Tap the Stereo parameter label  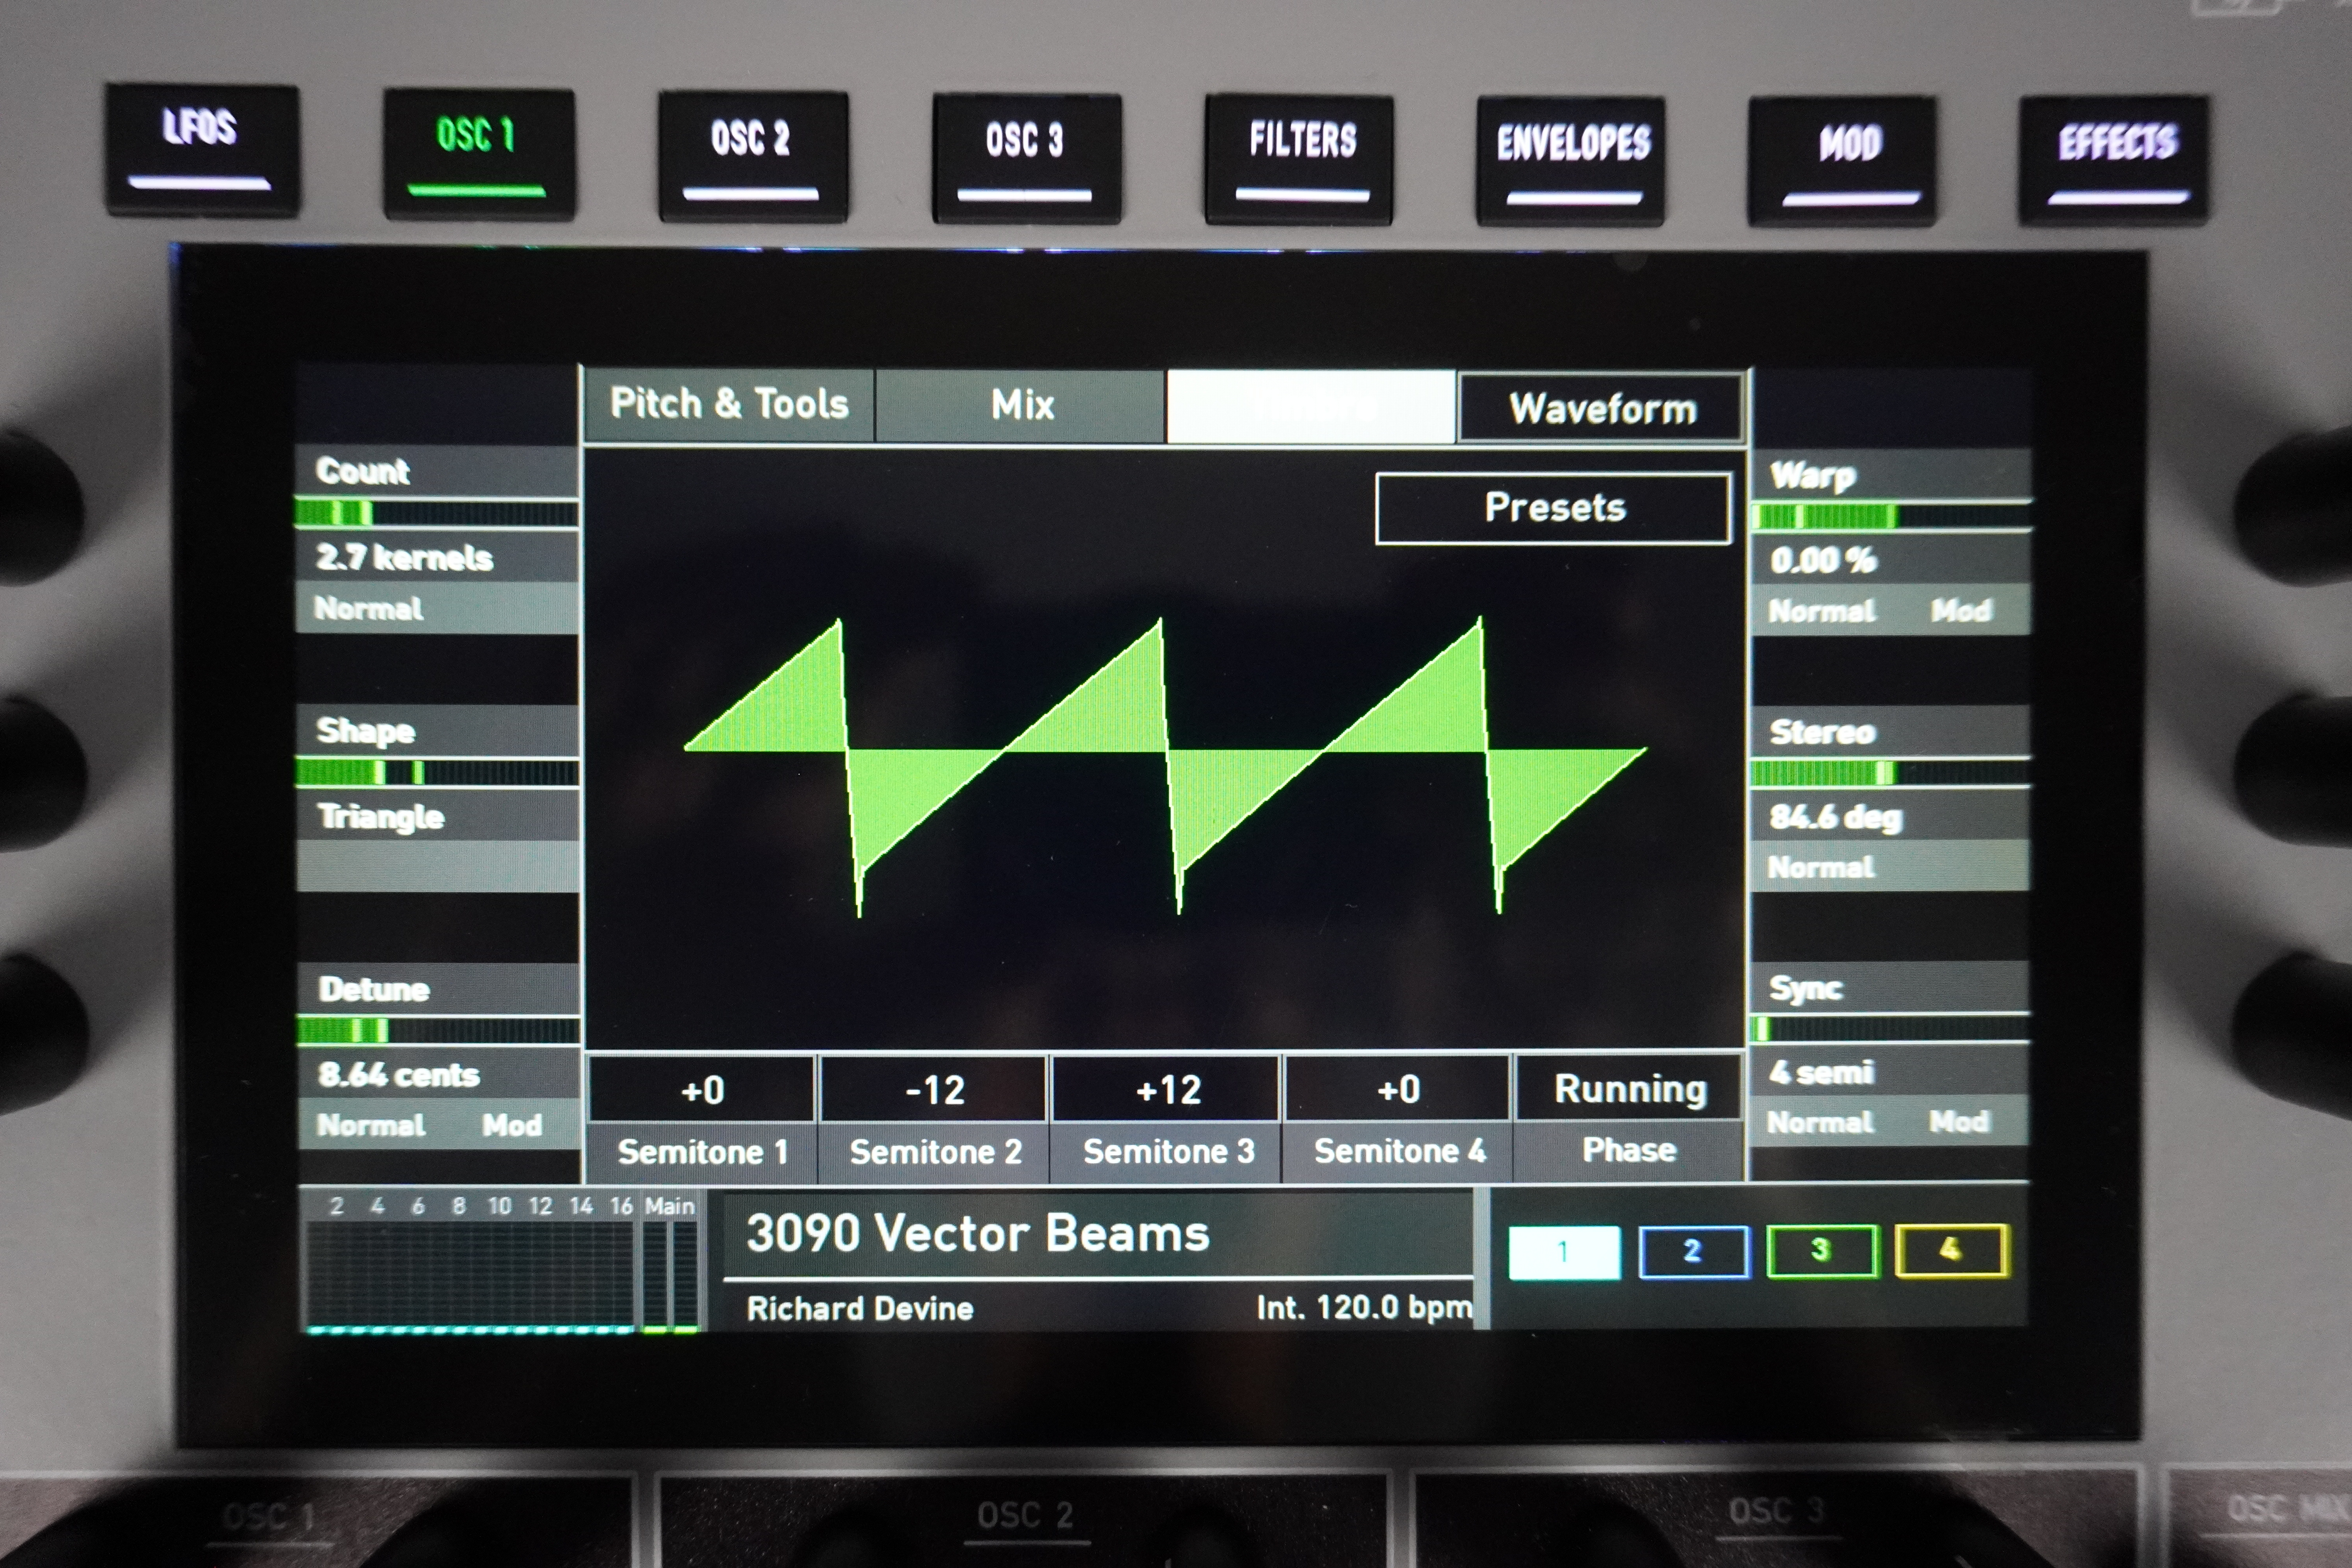(1822, 732)
